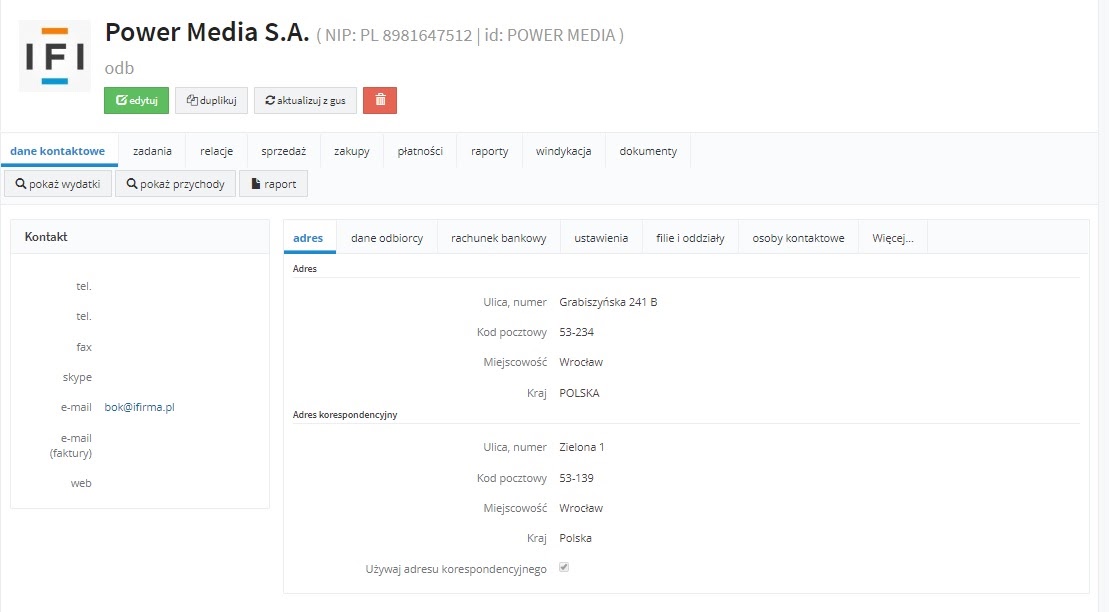1110x612 pixels.
Task: Click the skype label
Action: pyautogui.click(x=77, y=377)
